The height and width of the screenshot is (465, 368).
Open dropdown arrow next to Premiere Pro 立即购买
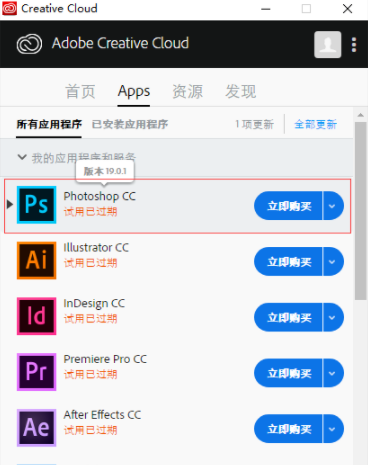click(333, 373)
